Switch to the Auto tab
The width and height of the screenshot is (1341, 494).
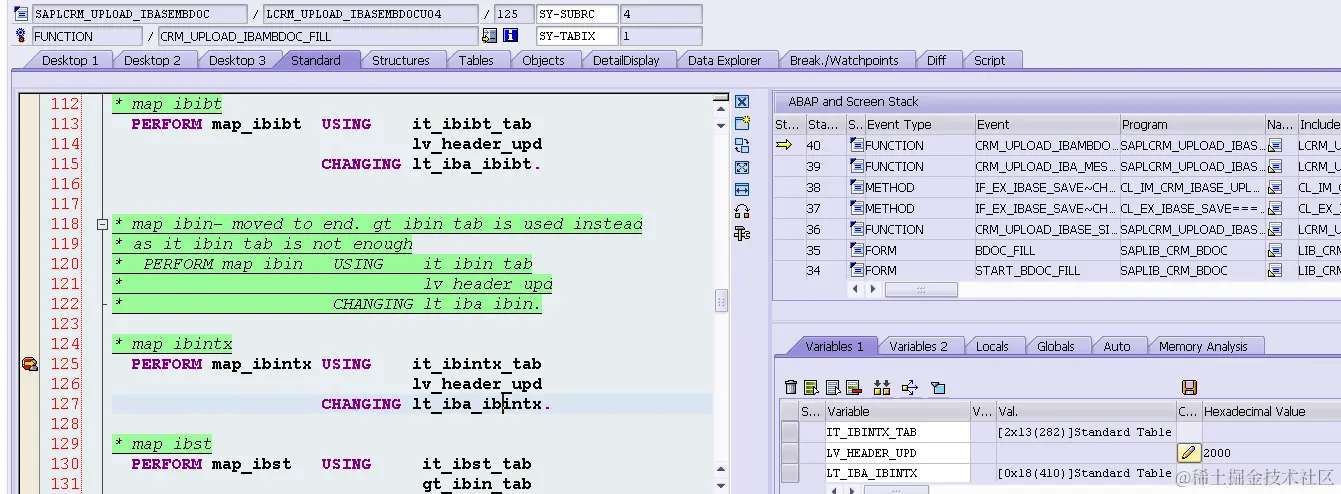tap(1117, 347)
